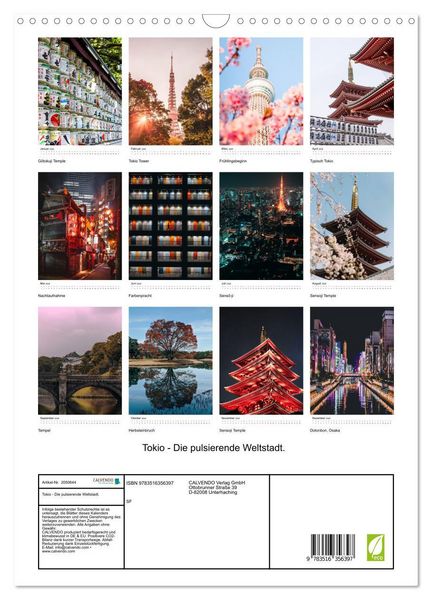Screen dimensions: 432x600
Task: Click the green eco leaf logo
Action: [375, 548]
